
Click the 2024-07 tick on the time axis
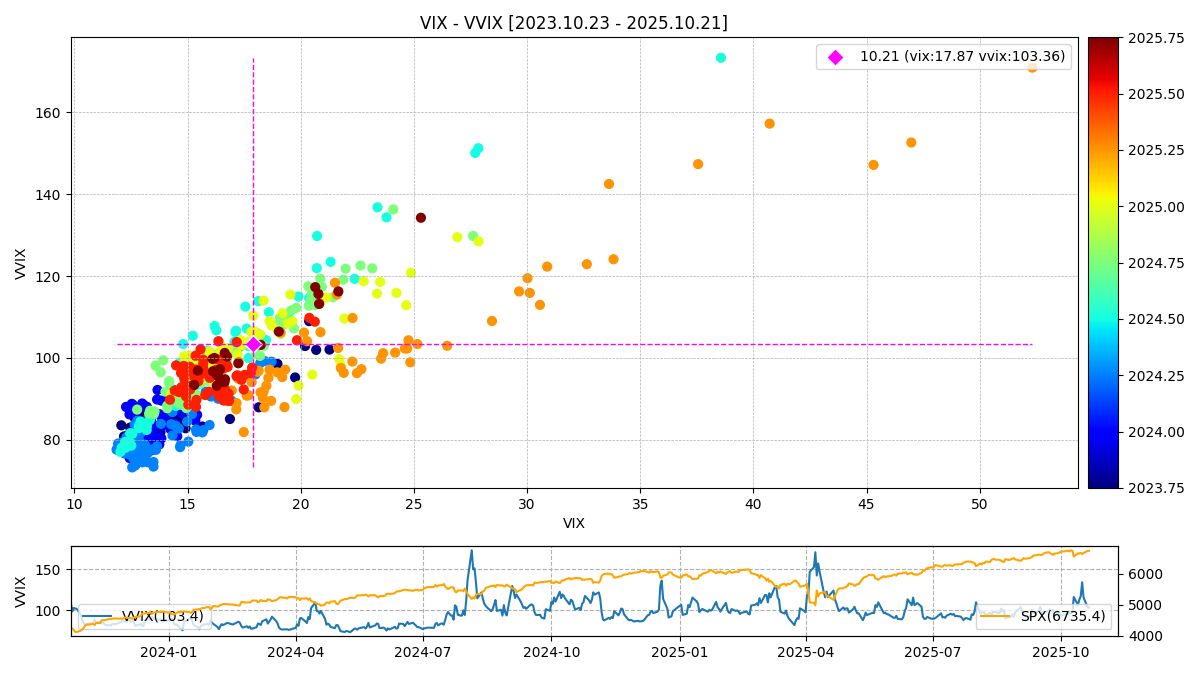422,652
